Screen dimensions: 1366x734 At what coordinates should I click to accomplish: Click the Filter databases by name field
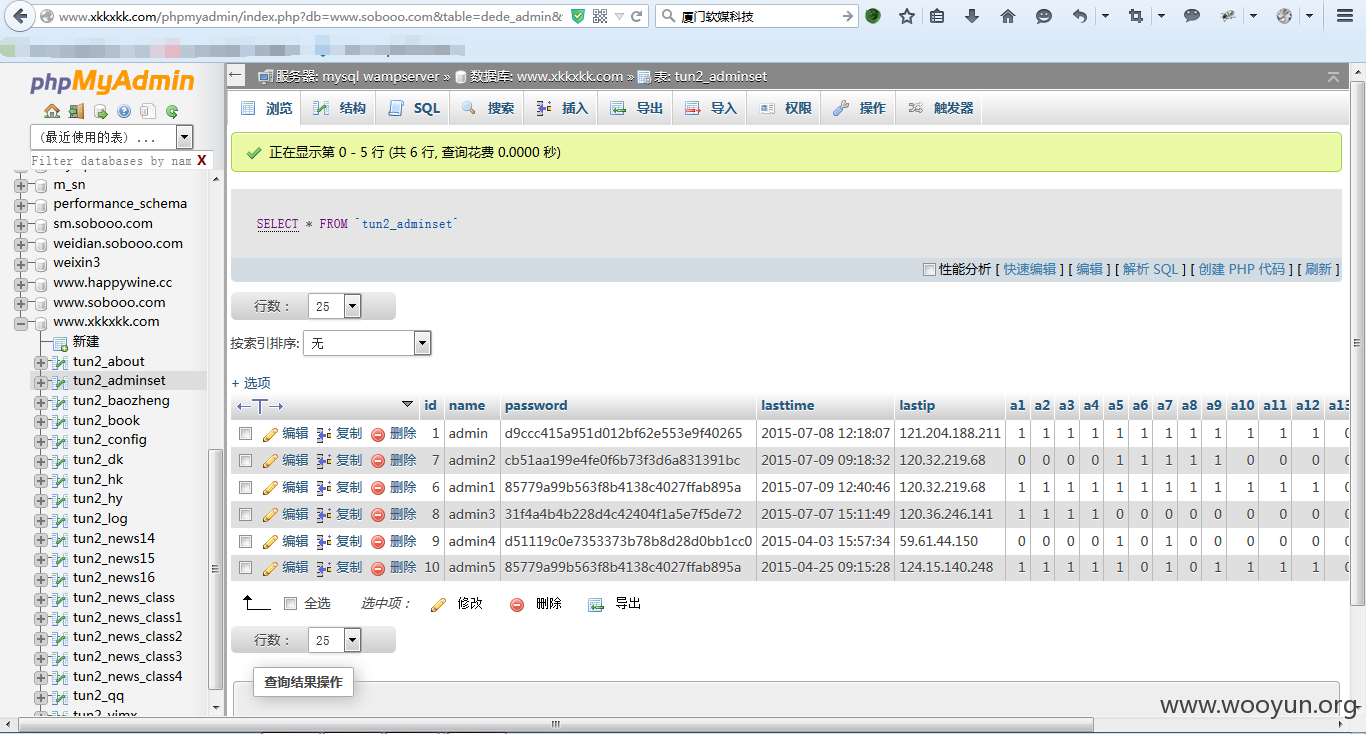click(x=111, y=160)
